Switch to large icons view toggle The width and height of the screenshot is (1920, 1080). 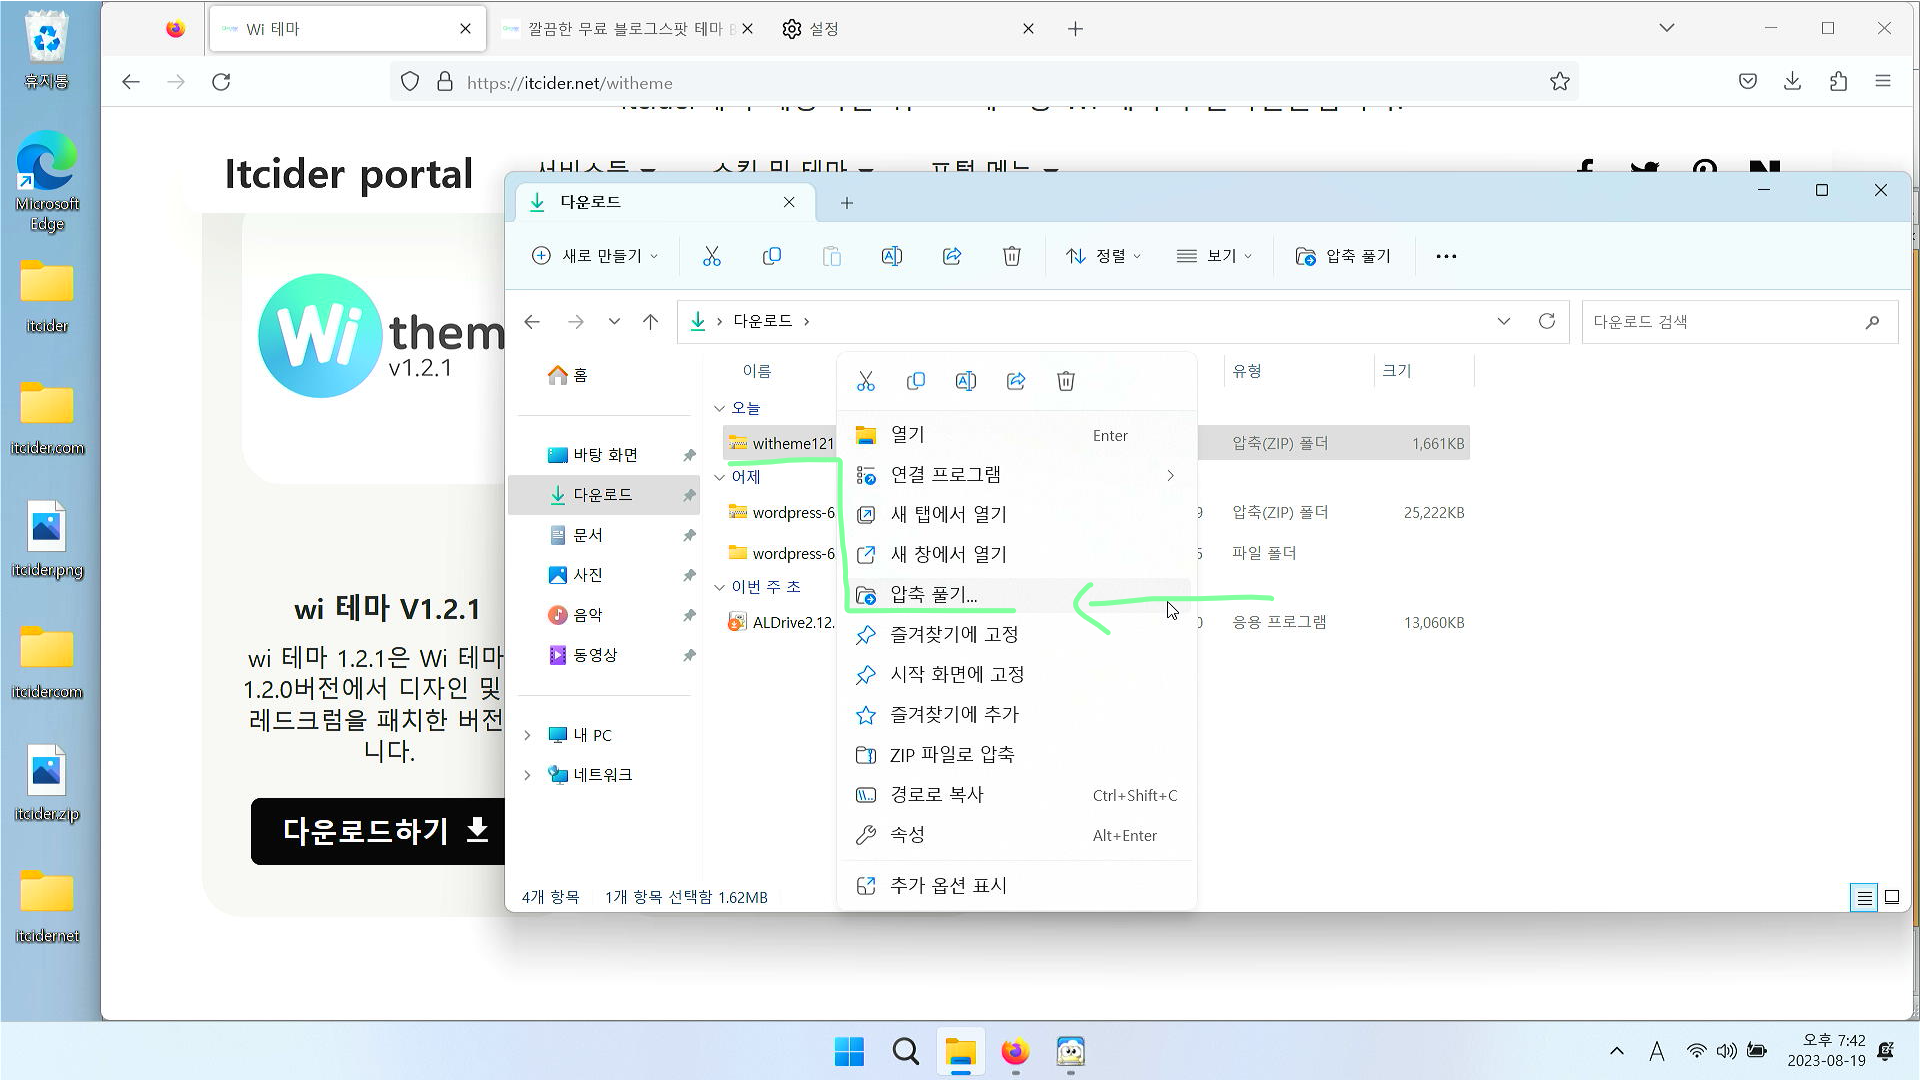pyautogui.click(x=1891, y=897)
